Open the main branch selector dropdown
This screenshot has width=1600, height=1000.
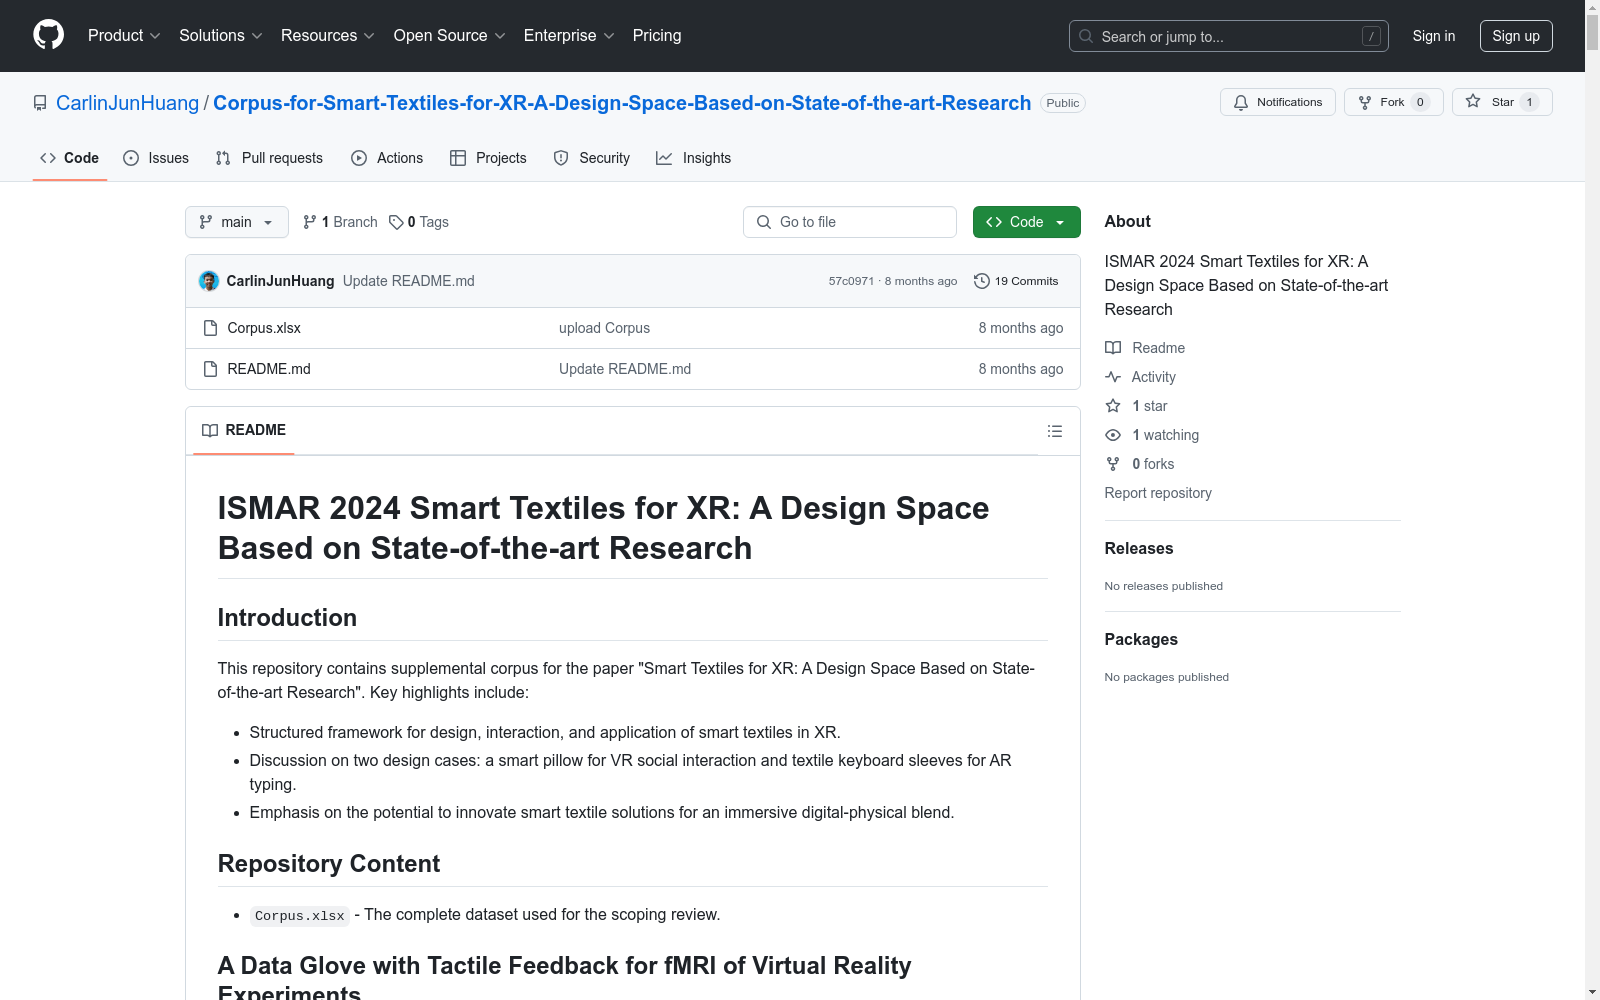tap(237, 222)
